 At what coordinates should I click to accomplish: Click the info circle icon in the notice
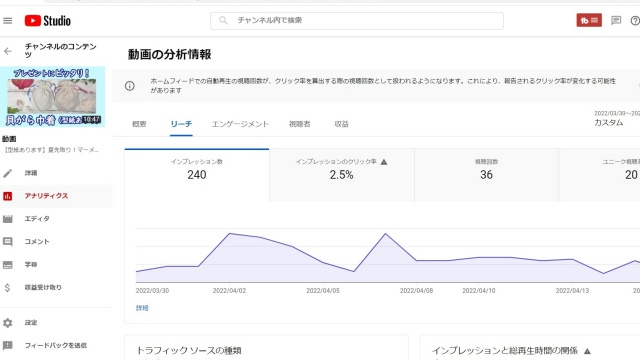[x=130, y=86]
